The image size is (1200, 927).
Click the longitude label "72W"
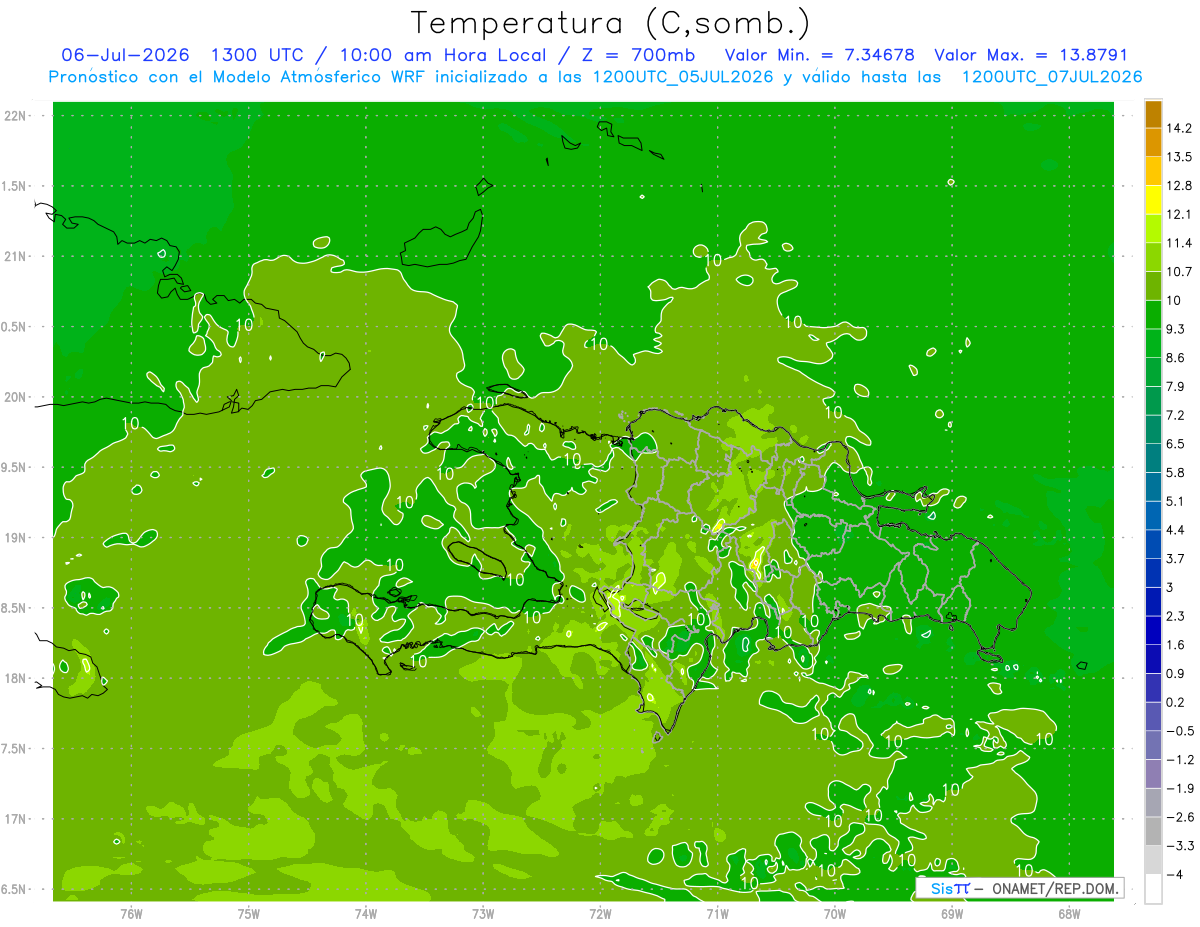click(600, 913)
